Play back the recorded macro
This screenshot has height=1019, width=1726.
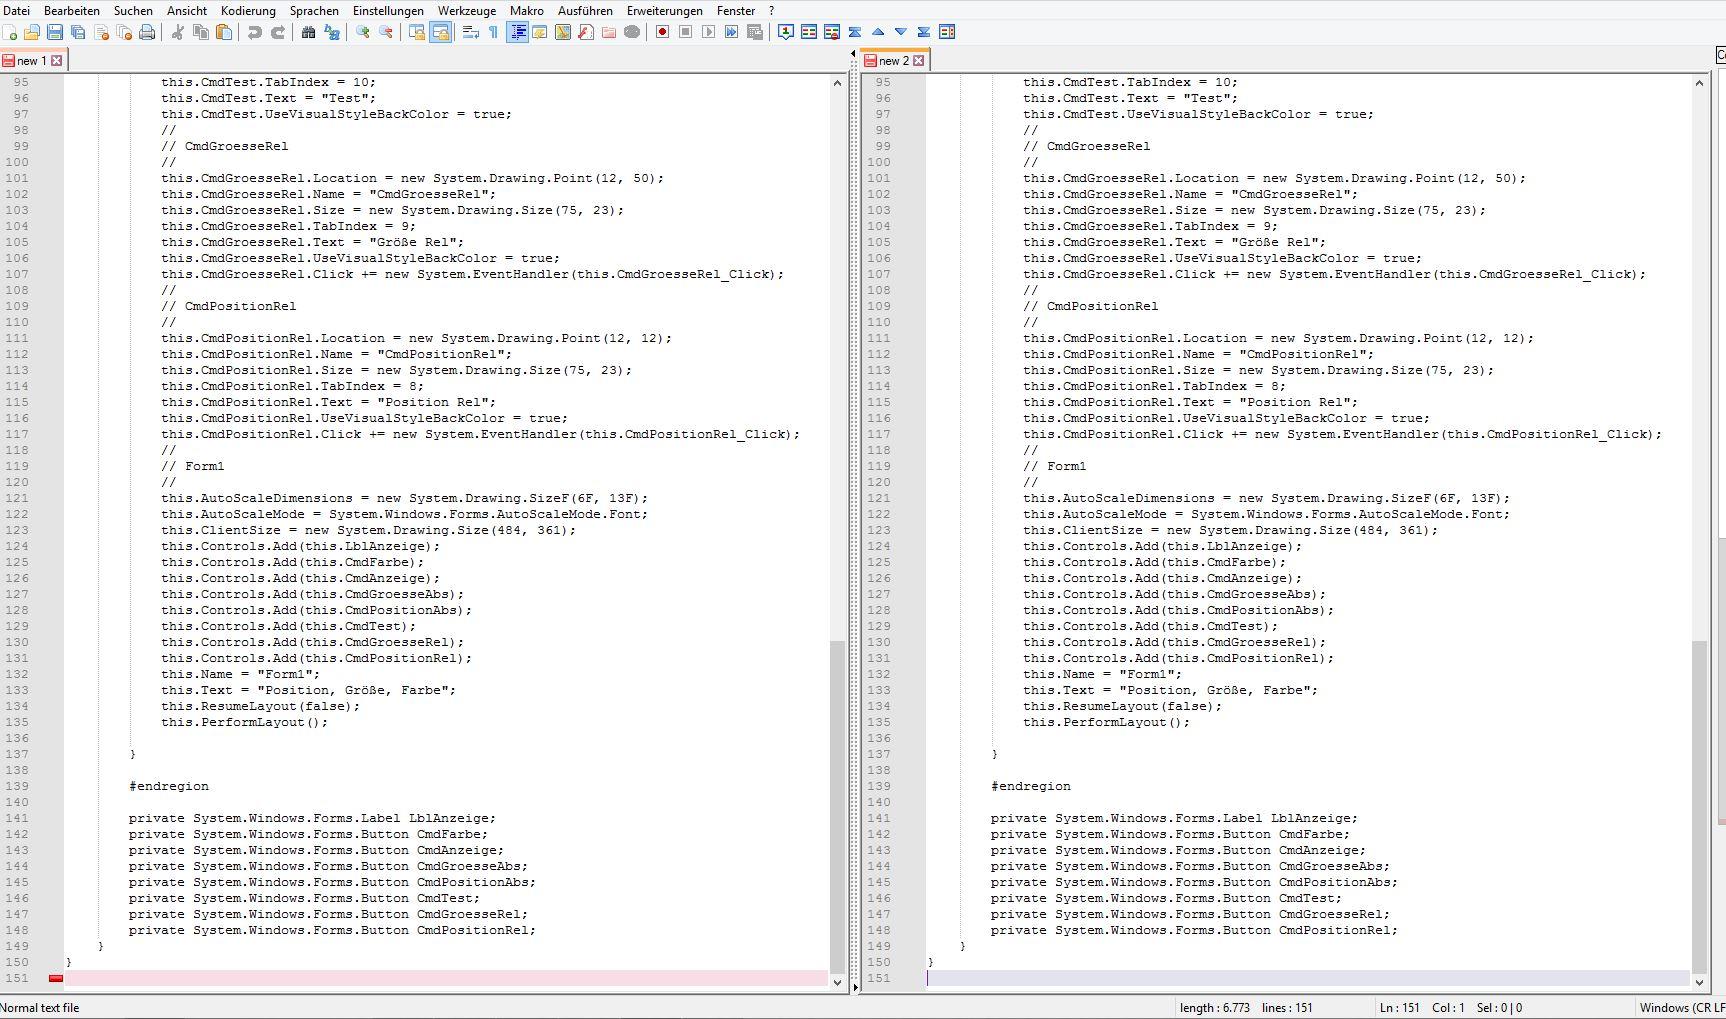[708, 32]
